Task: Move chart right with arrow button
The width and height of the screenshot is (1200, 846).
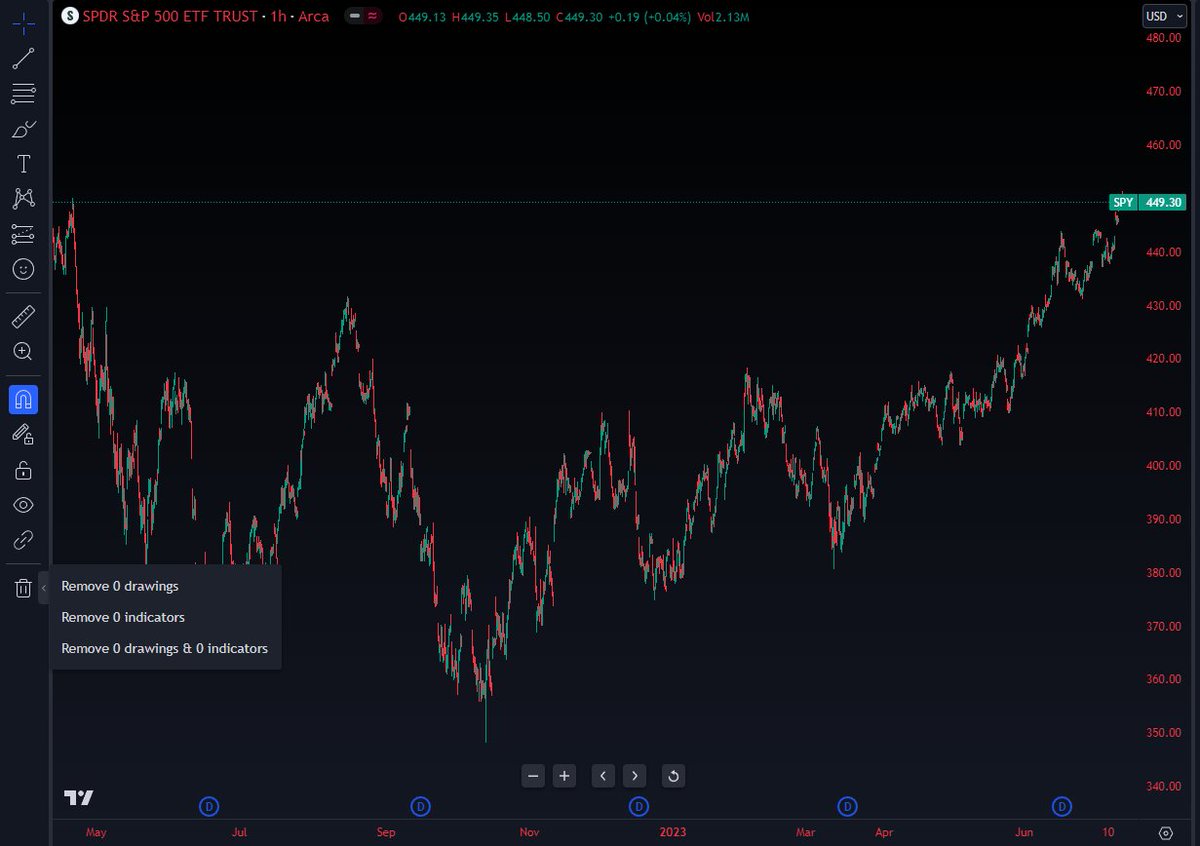Action: [x=635, y=775]
